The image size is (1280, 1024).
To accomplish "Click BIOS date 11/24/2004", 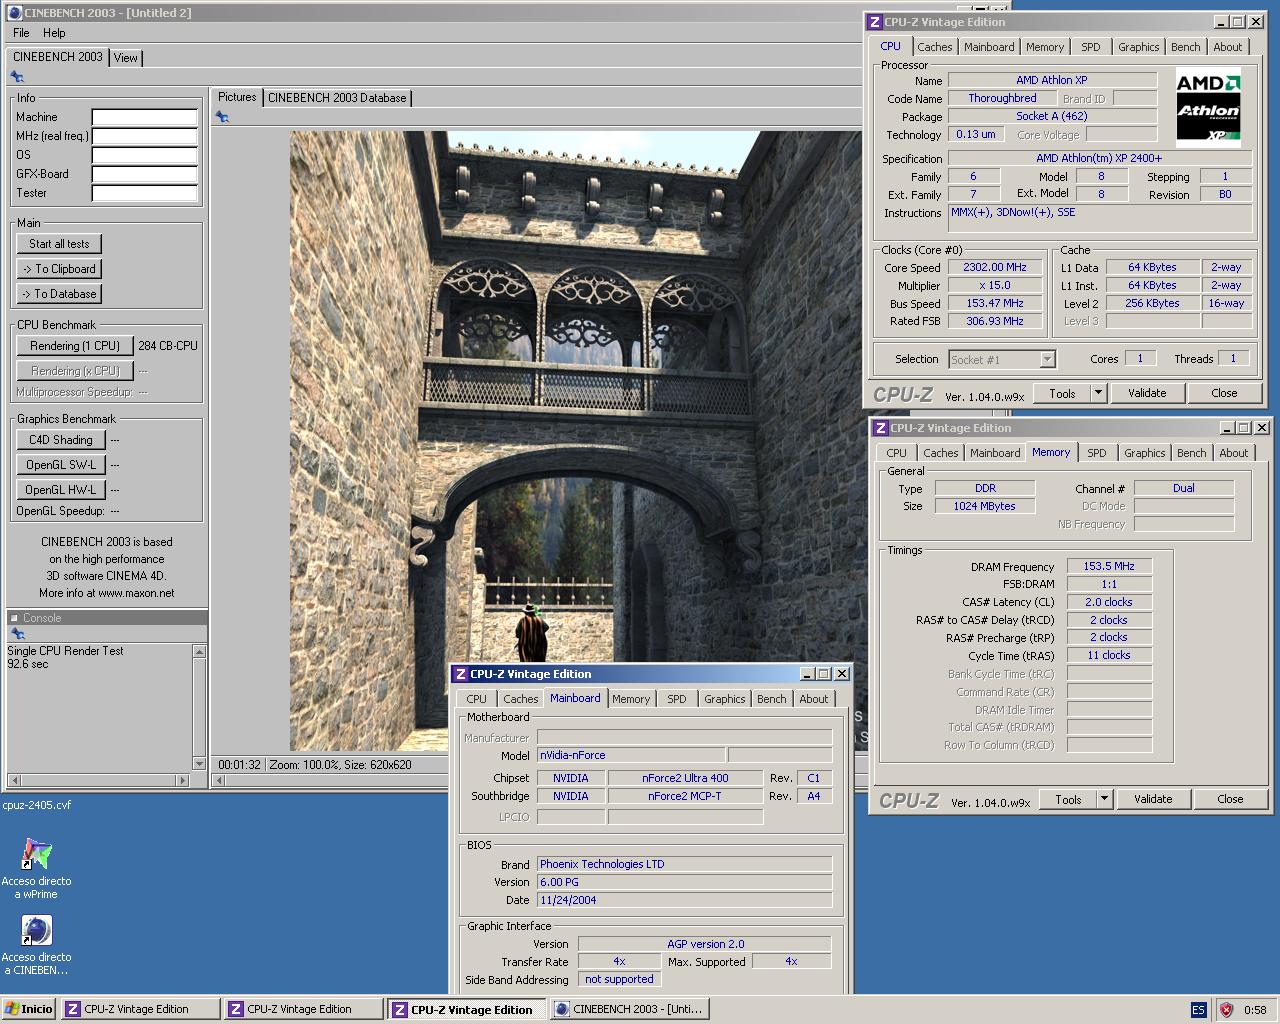I will pos(684,900).
